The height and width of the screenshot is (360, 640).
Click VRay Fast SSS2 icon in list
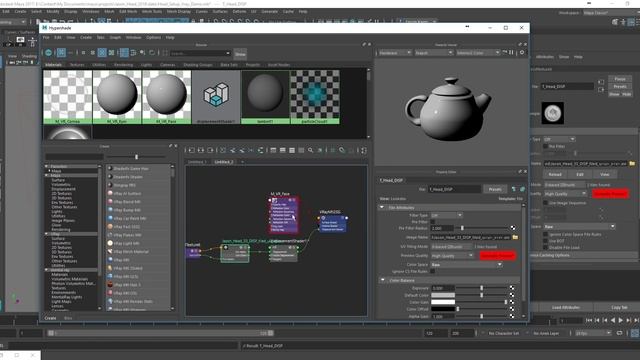(x=110, y=226)
